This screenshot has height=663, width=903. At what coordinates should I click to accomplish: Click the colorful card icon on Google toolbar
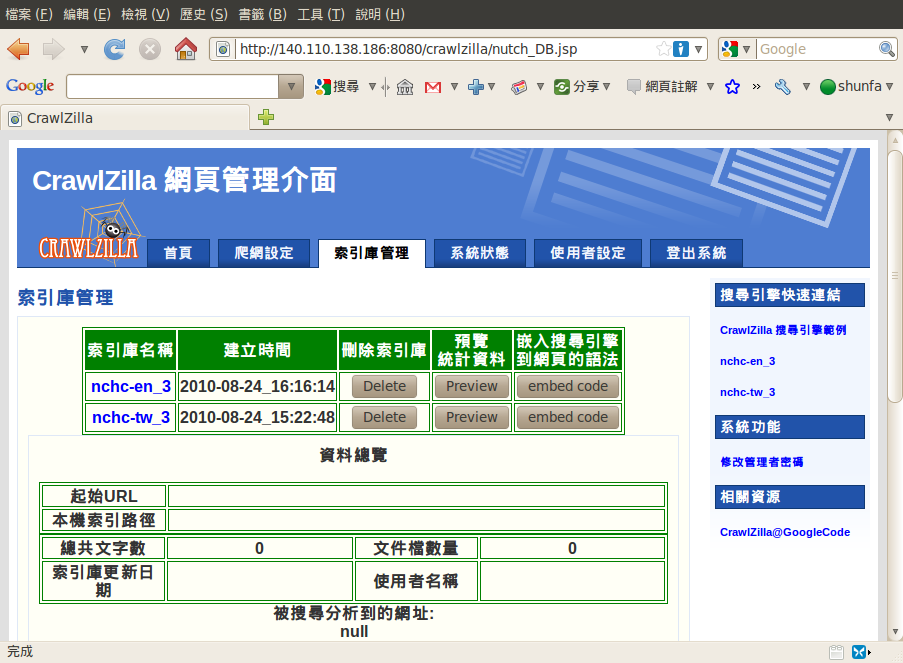pos(519,87)
